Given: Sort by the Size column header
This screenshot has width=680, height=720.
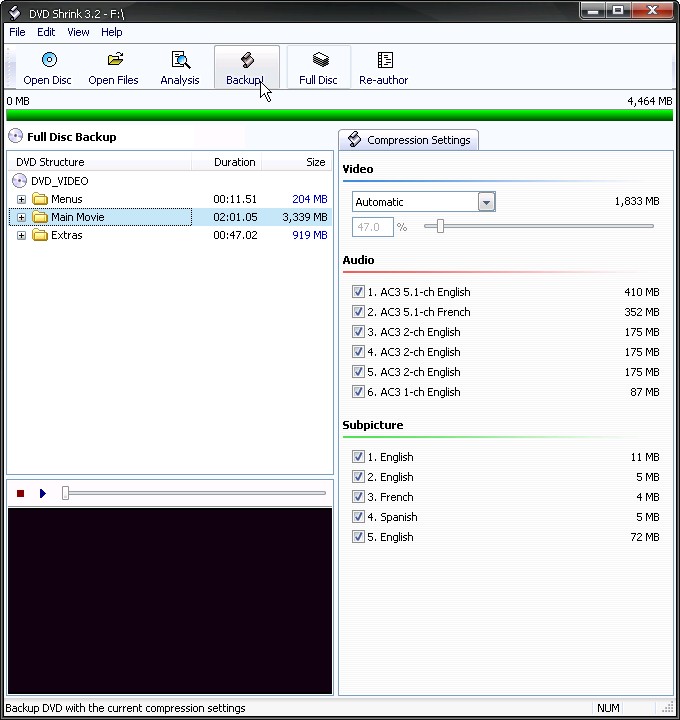Looking at the screenshot, I should pos(297,162).
